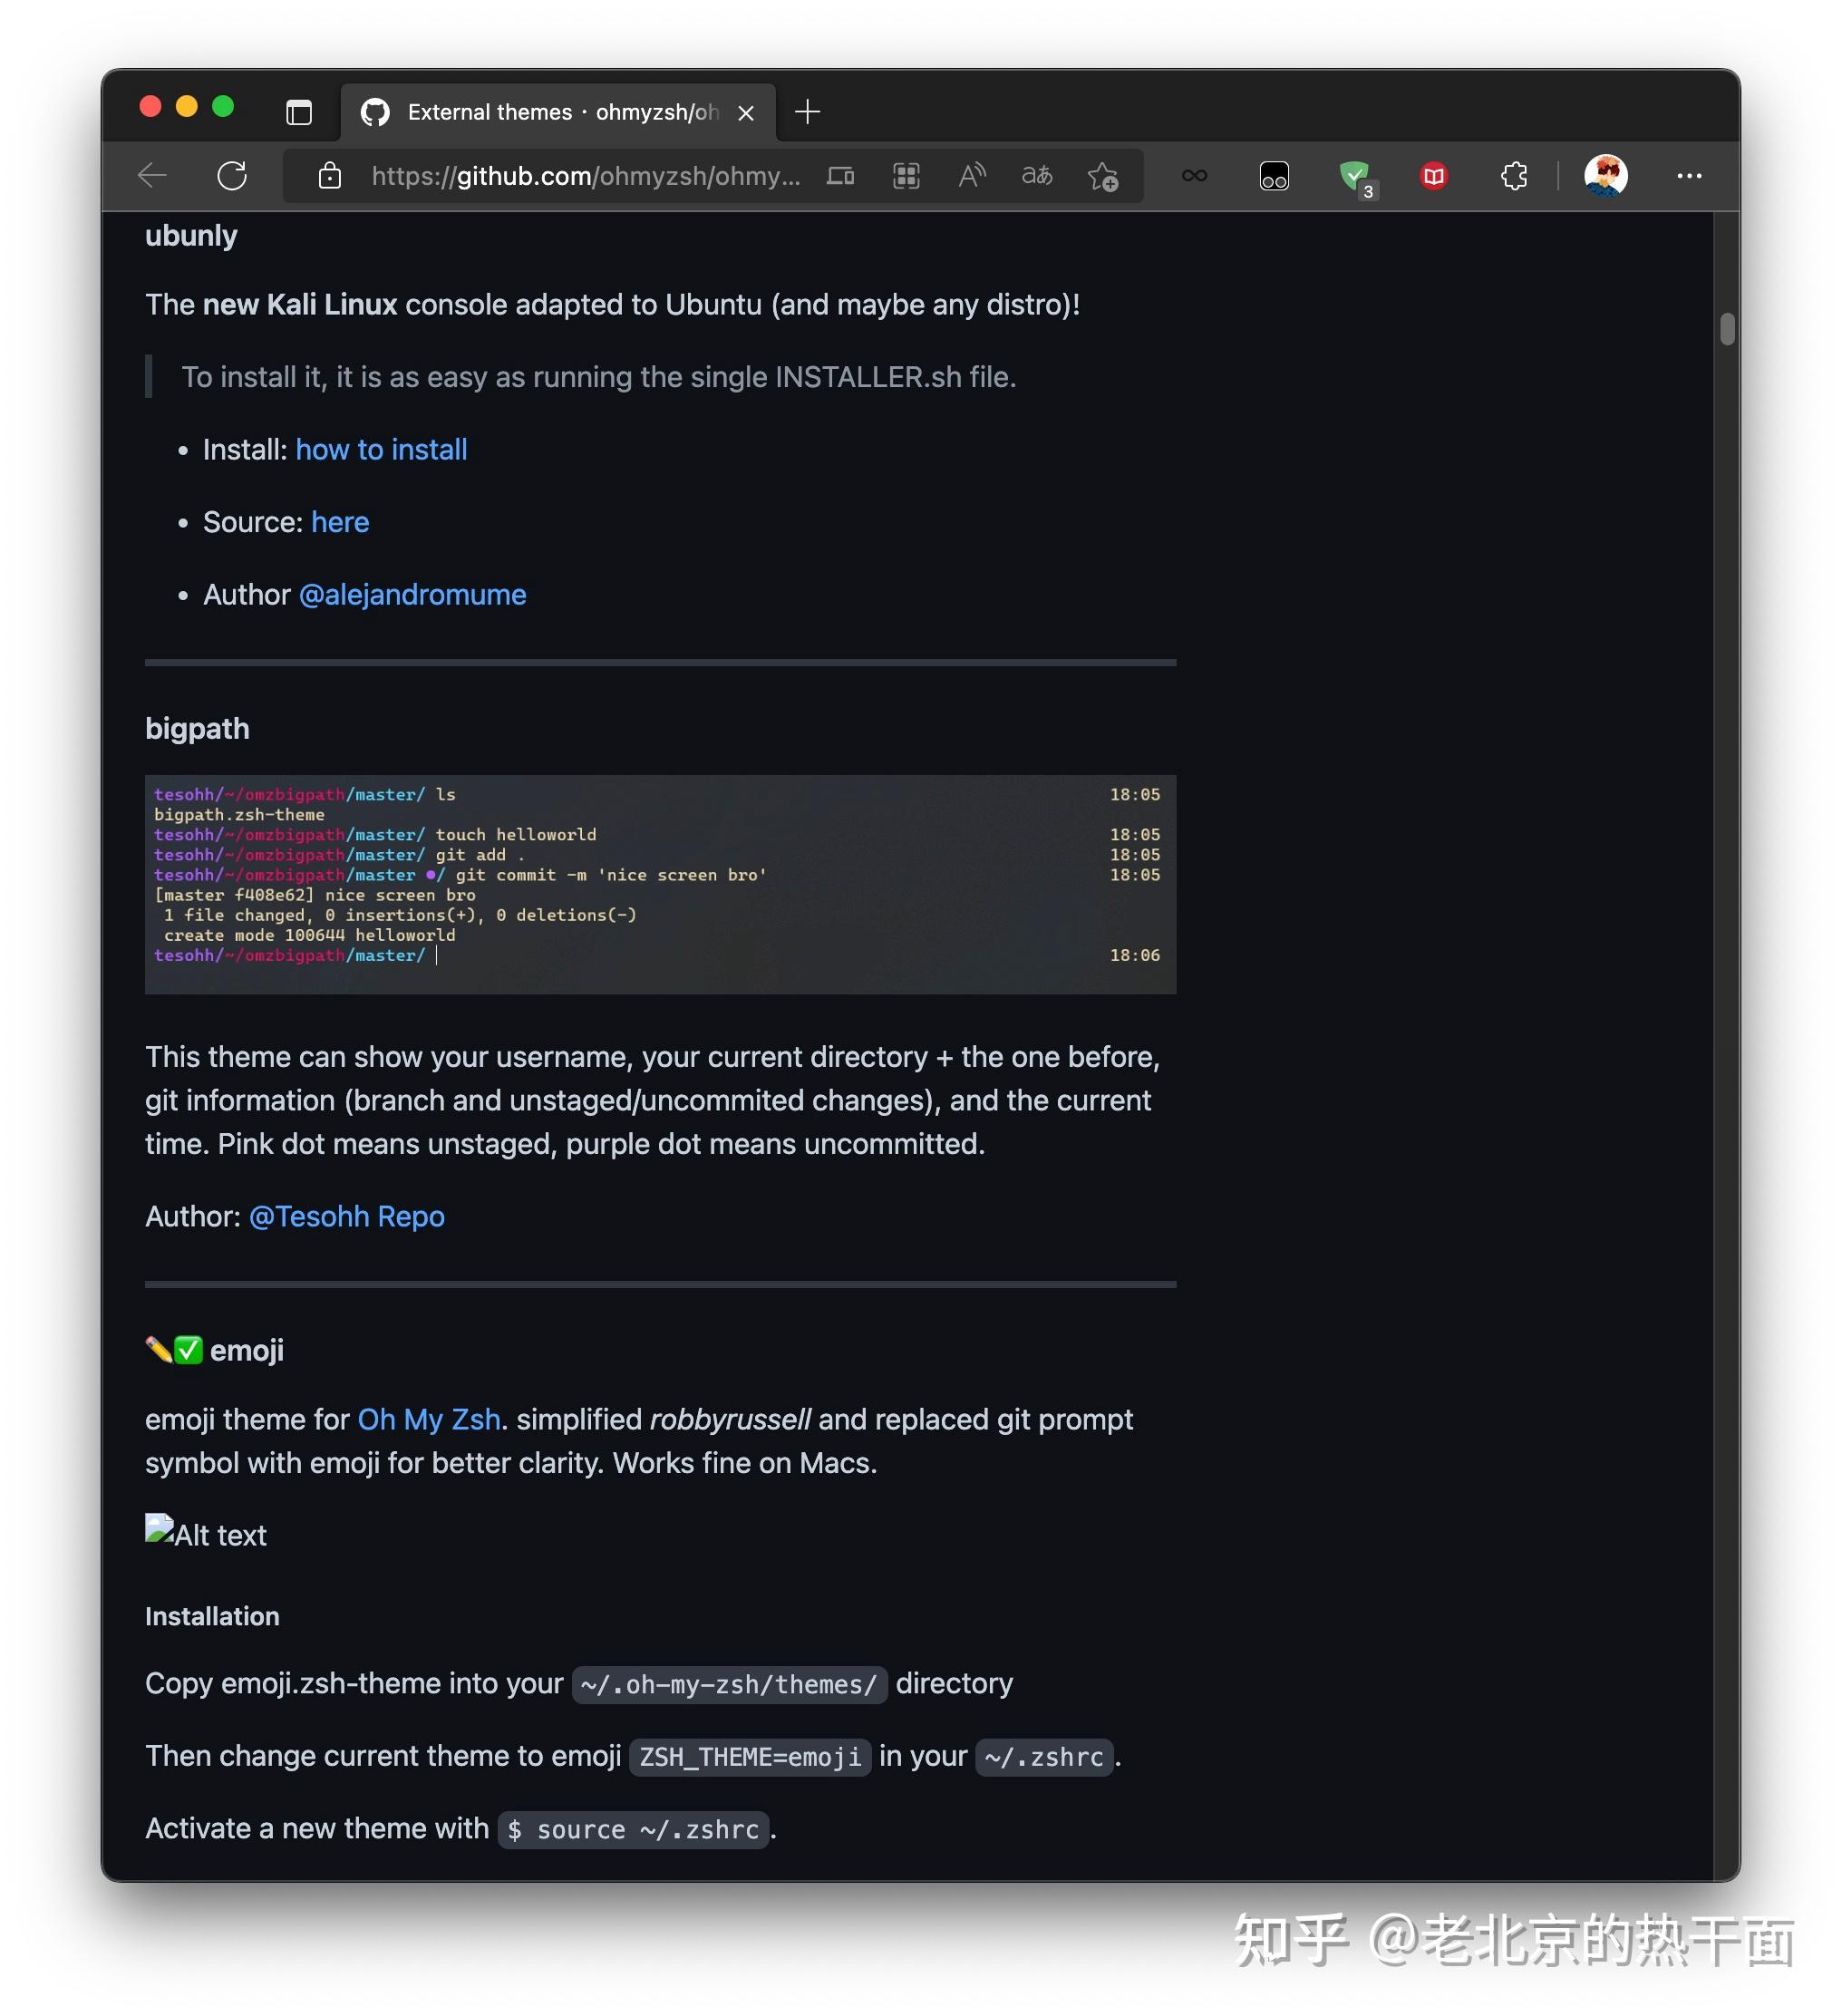
Task: Open the Read aloud feature
Action: click(970, 176)
